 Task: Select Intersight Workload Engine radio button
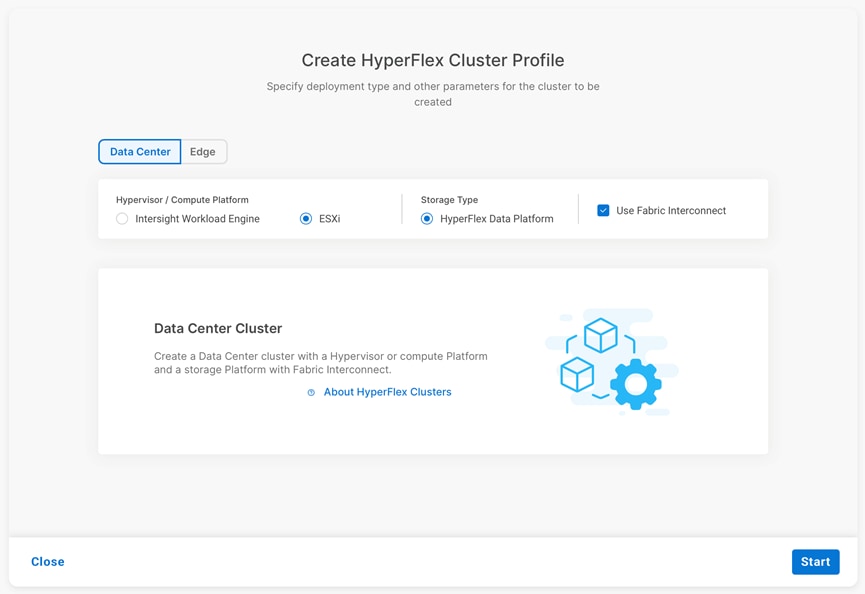click(x=122, y=219)
